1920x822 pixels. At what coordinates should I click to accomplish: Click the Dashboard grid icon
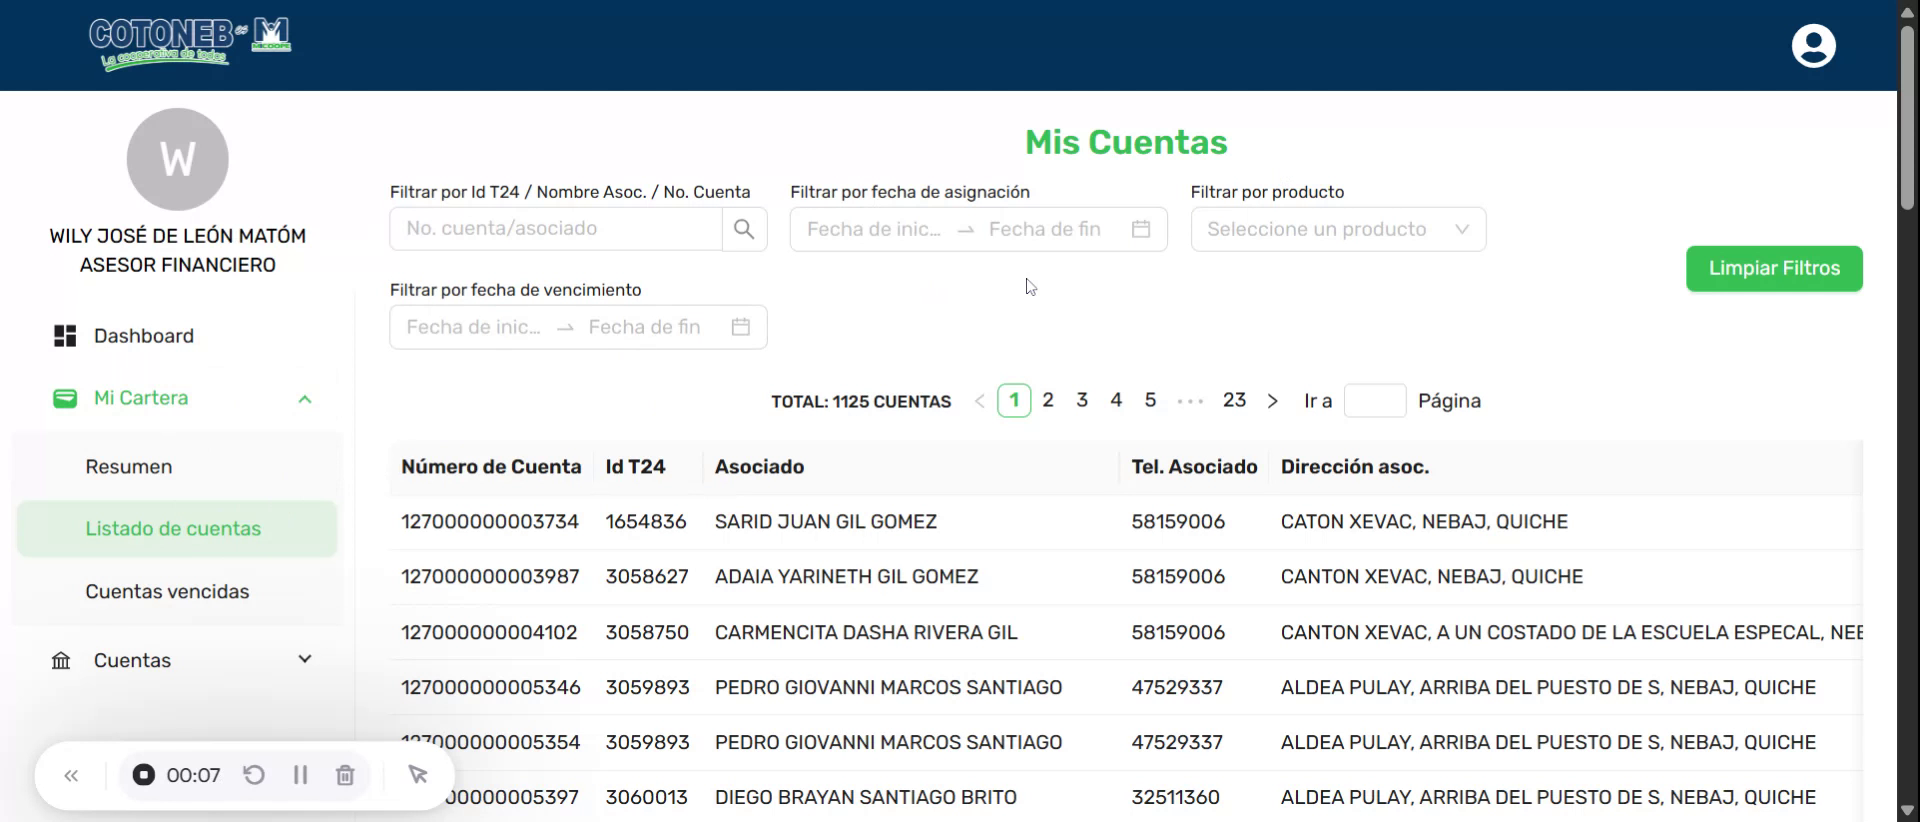pos(65,336)
